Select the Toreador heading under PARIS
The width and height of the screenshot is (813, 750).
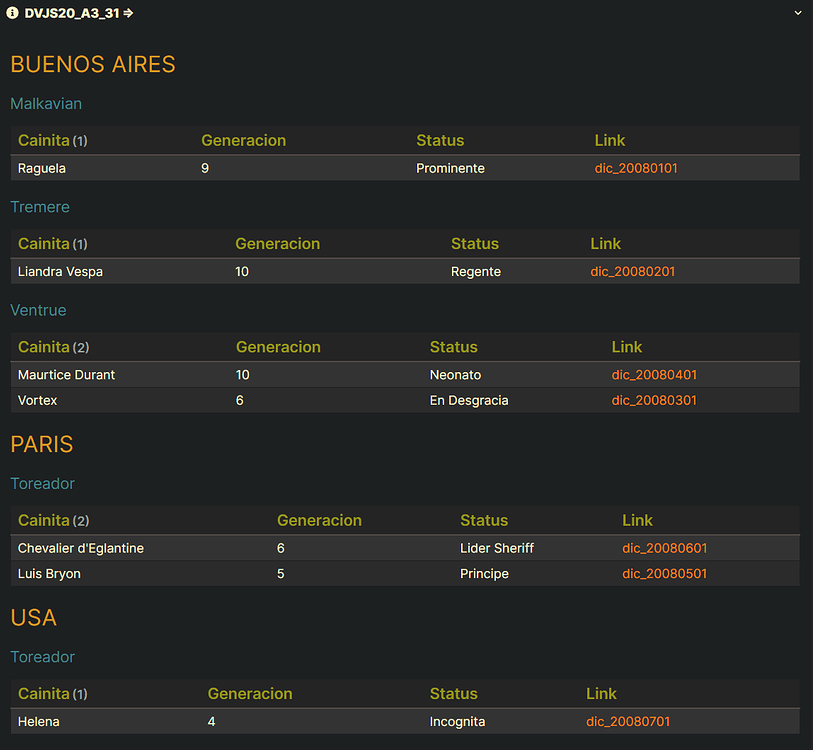point(42,483)
